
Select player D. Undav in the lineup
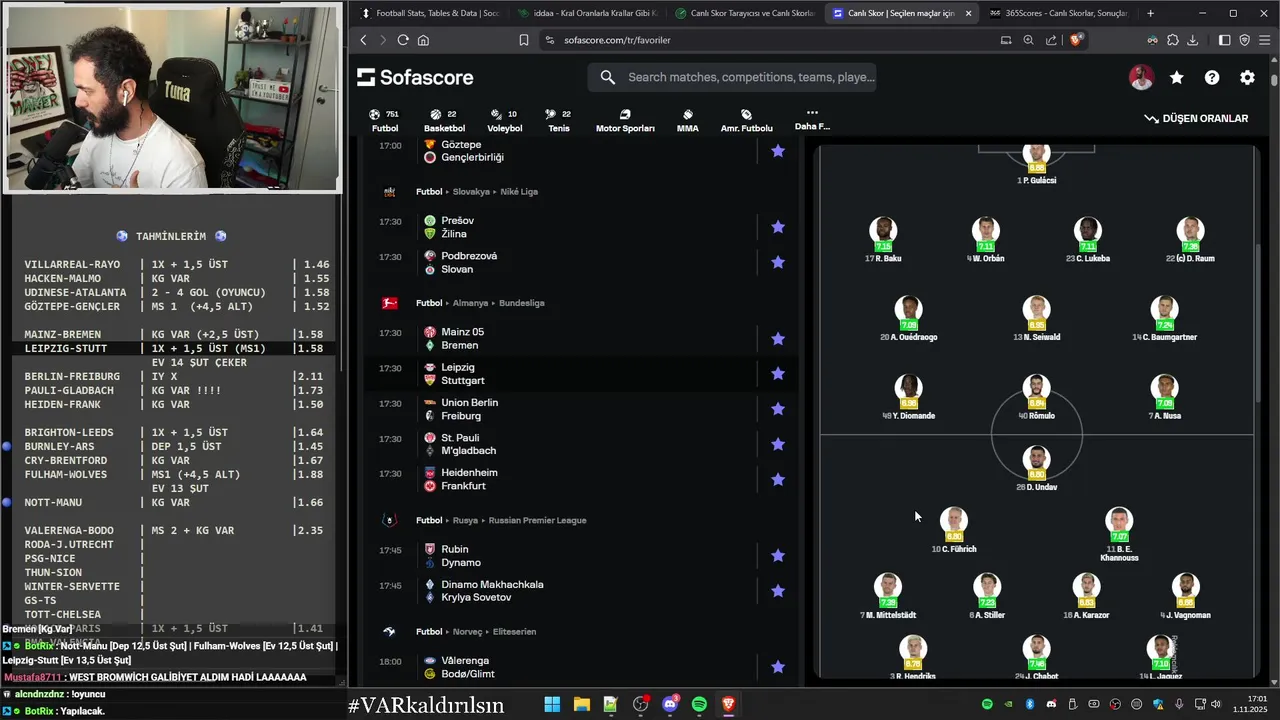click(1036, 469)
